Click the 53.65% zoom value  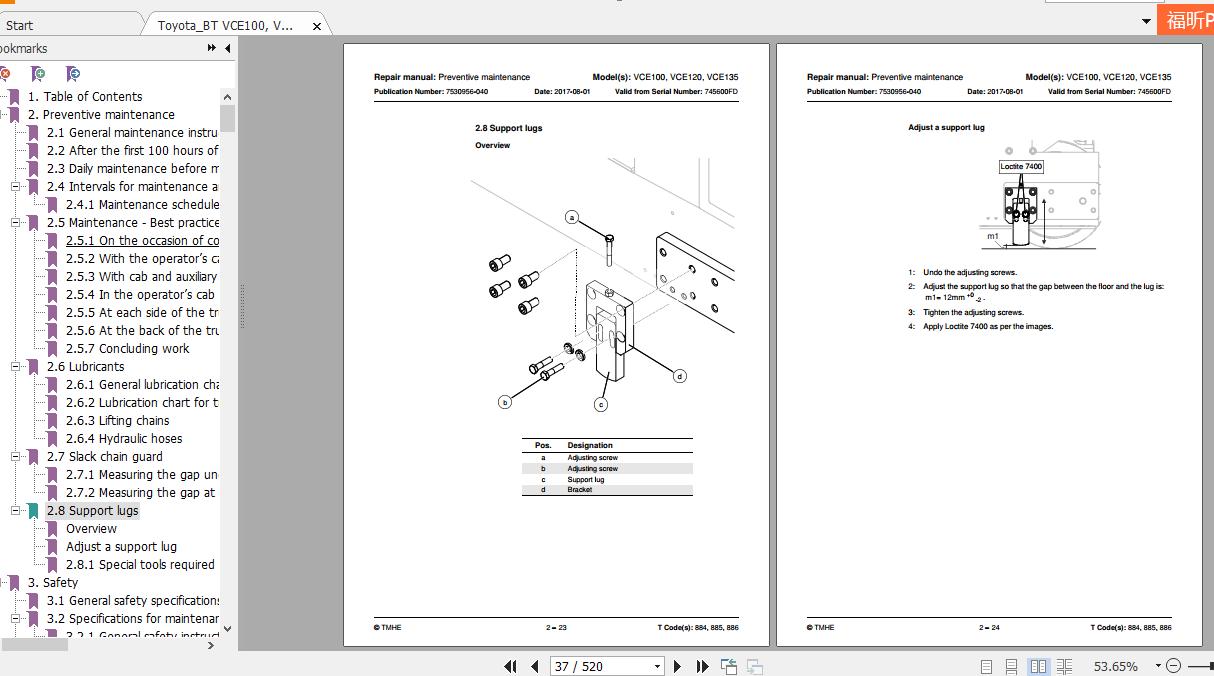(x=1116, y=666)
